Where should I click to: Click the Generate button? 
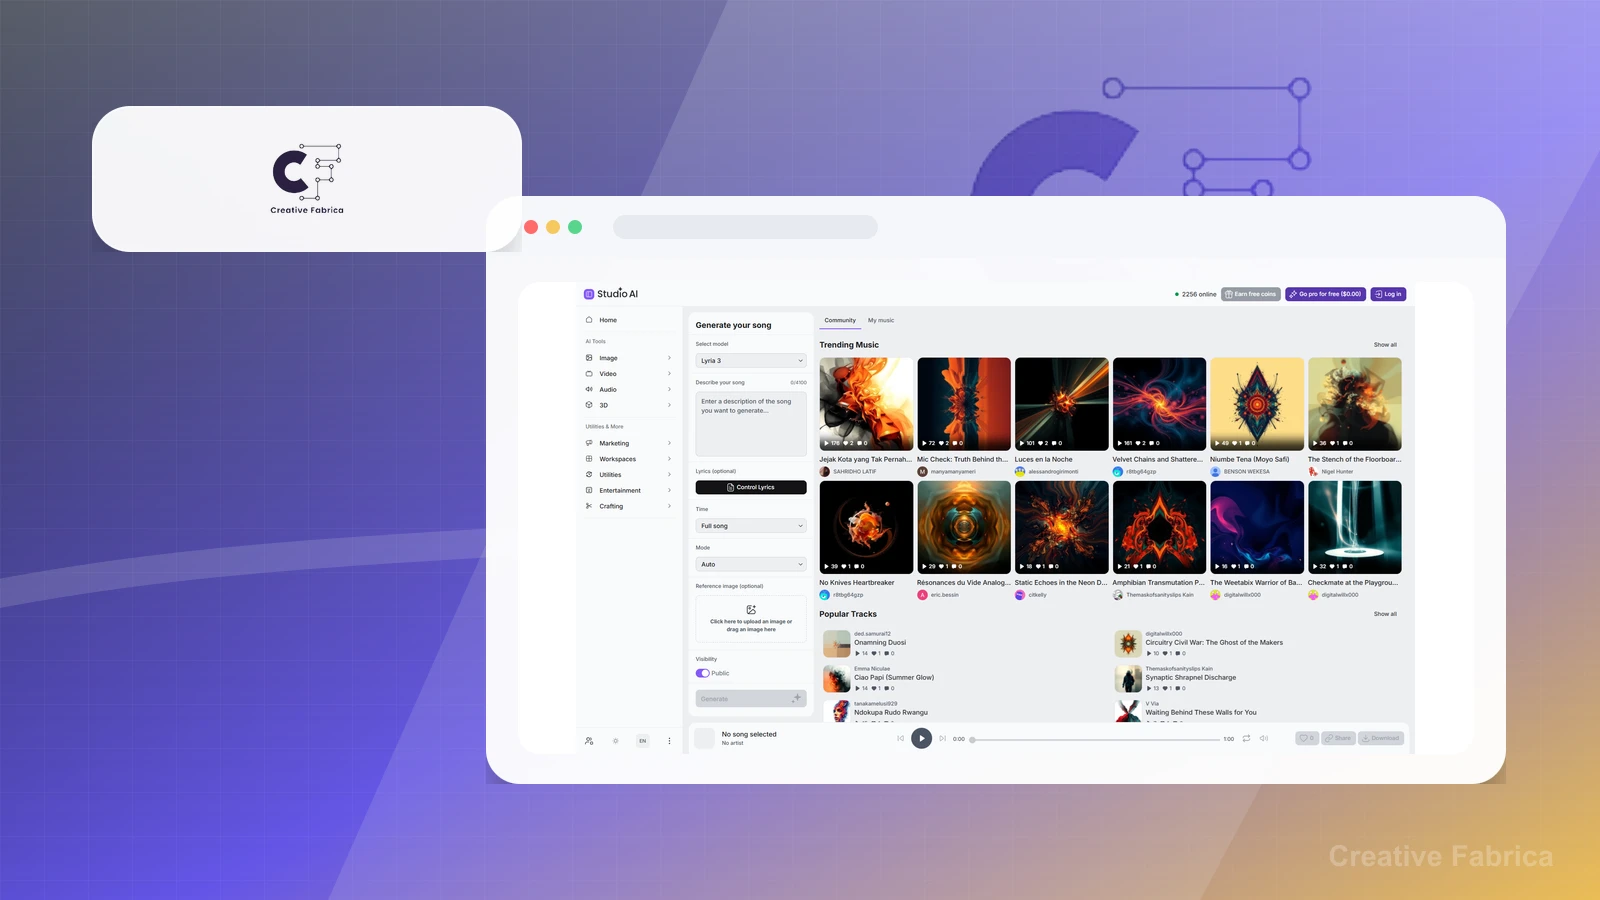[751, 699]
